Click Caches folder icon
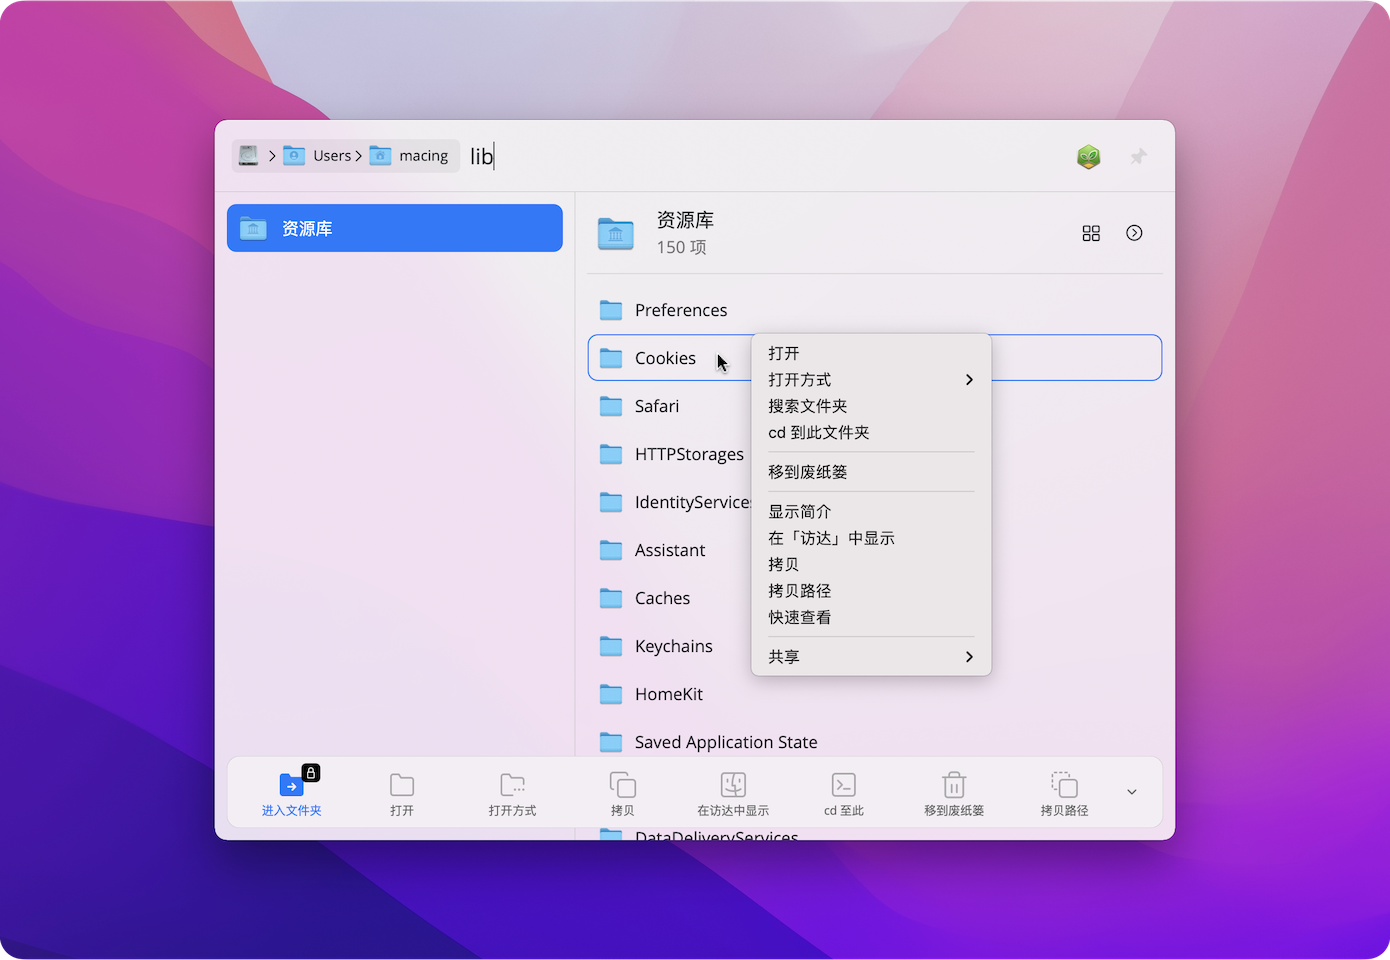This screenshot has width=1390, height=960. 611,598
